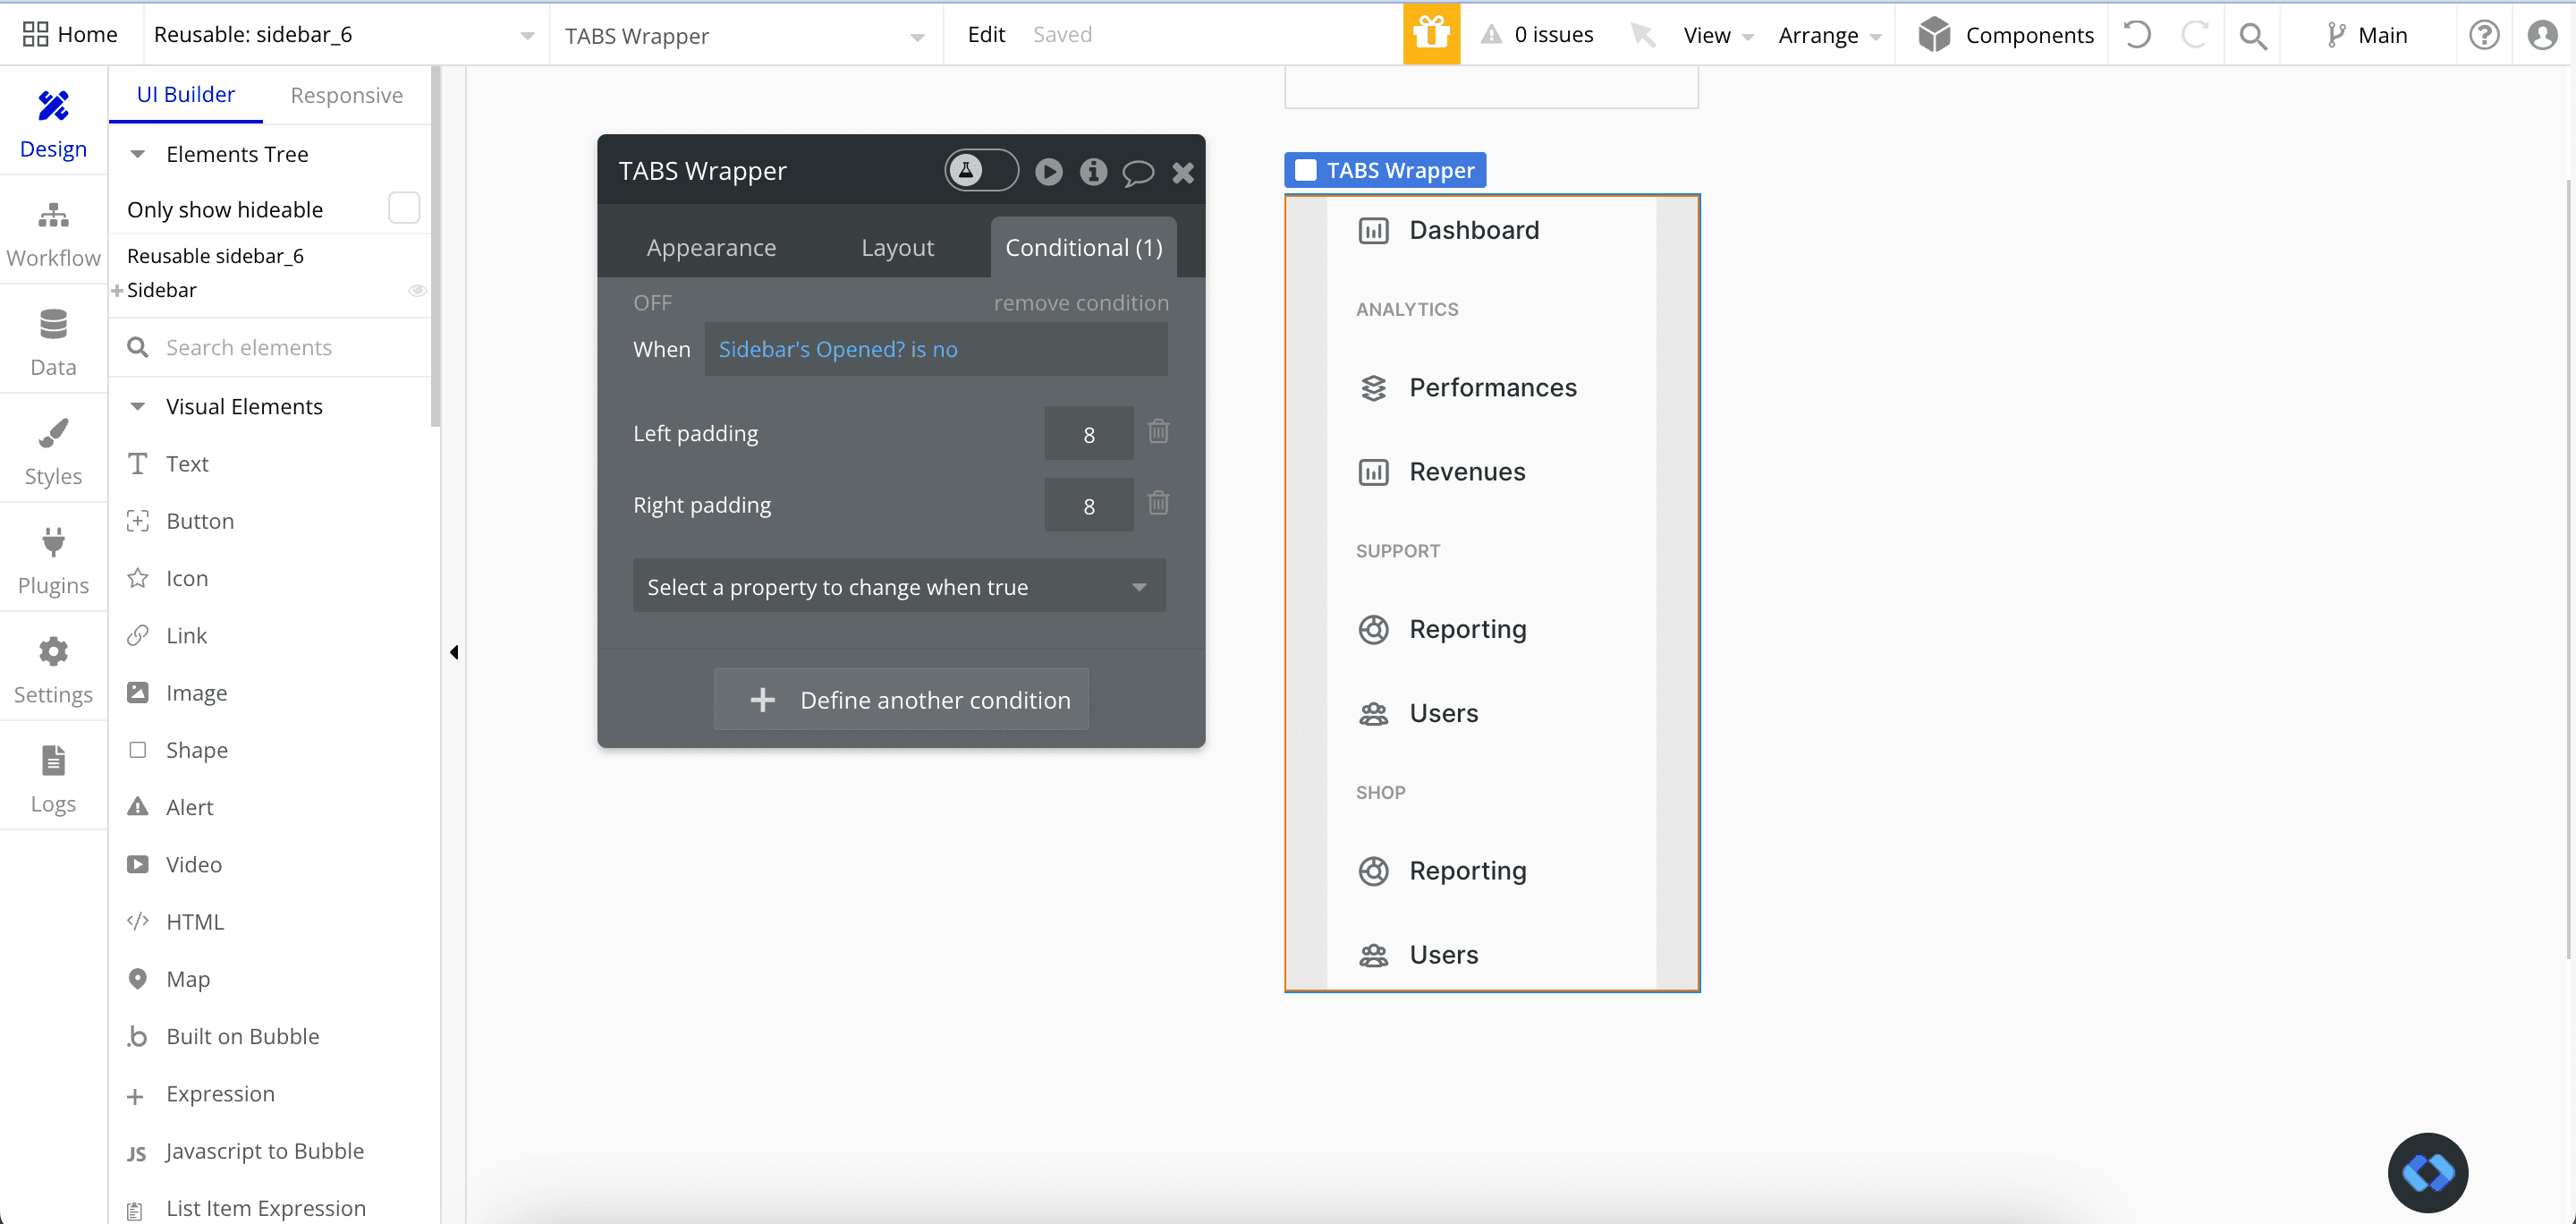Screen dimensions: 2576x1224
Task: Select the Conditional (1) tab
Action: click(x=1083, y=247)
